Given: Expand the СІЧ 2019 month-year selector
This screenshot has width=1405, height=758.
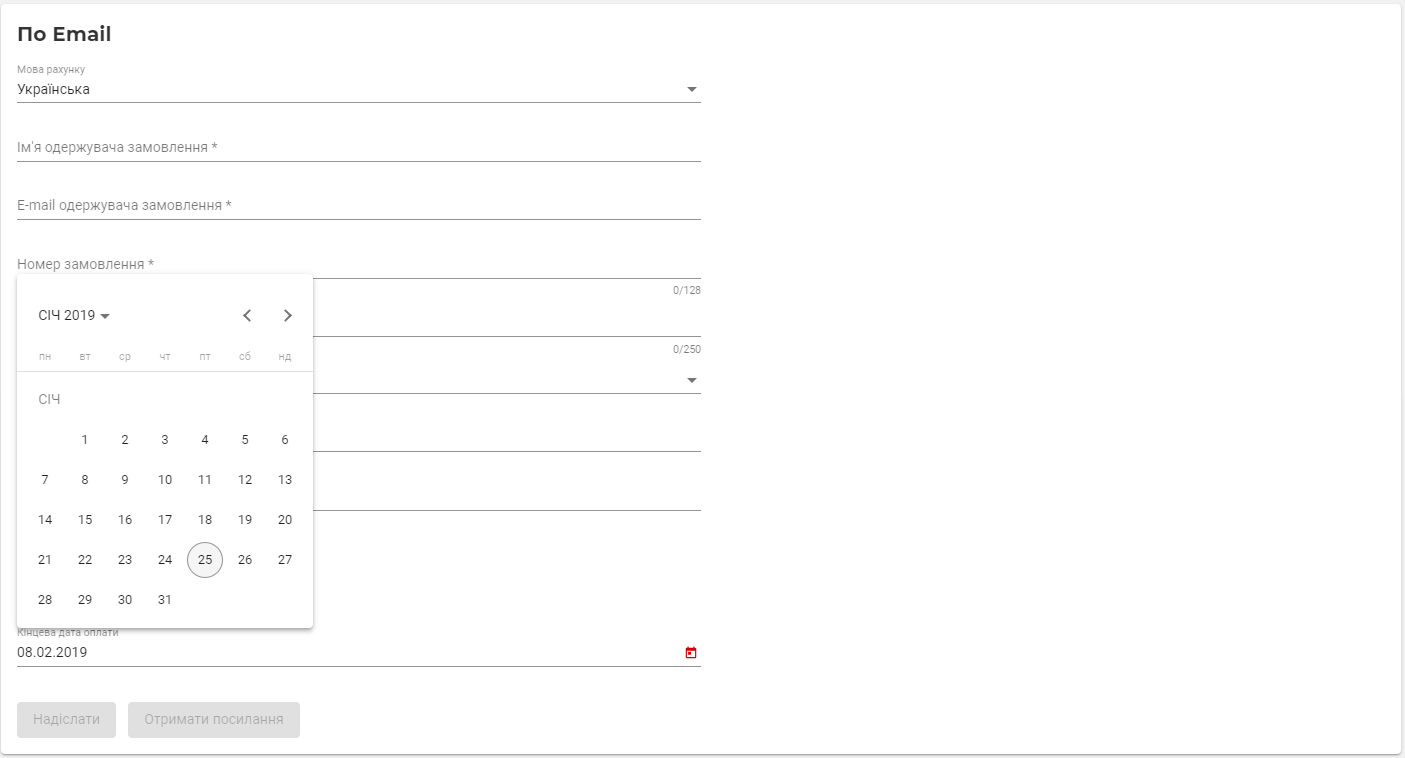Looking at the screenshot, I should point(75,316).
